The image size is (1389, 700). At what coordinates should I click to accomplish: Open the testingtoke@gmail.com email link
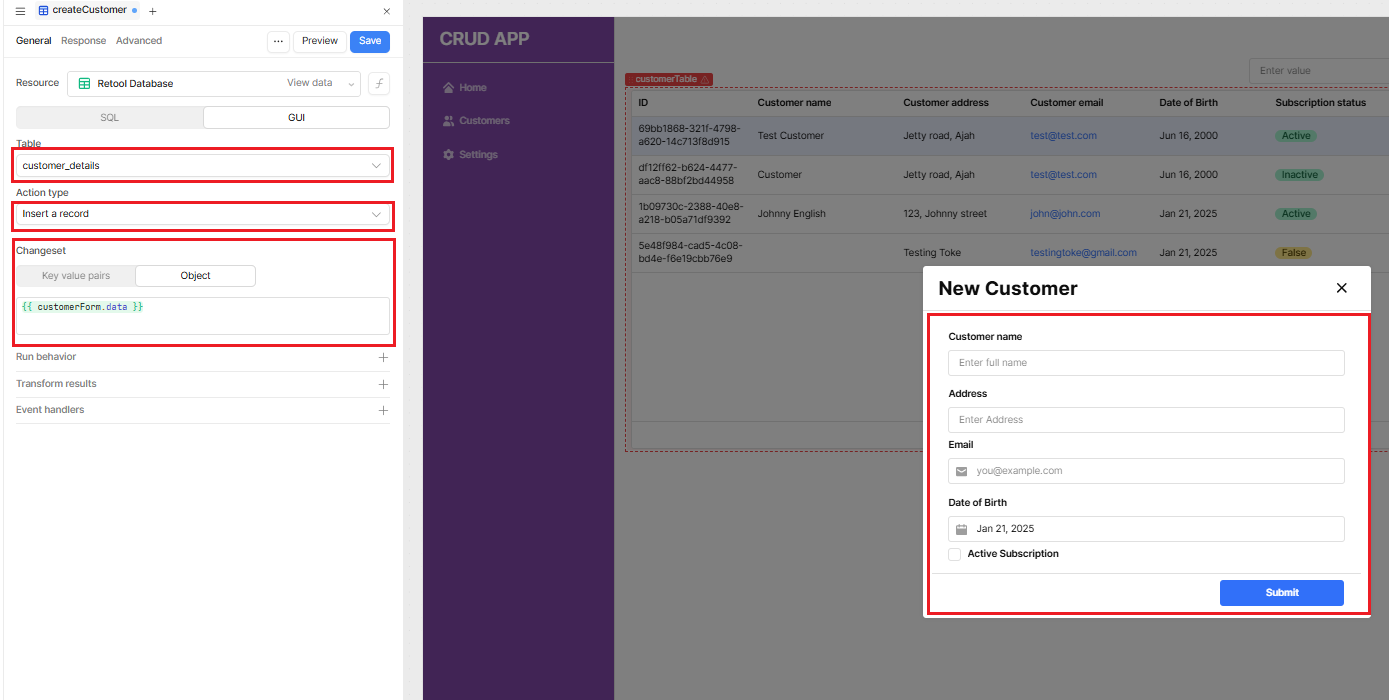pos(1083,253)
